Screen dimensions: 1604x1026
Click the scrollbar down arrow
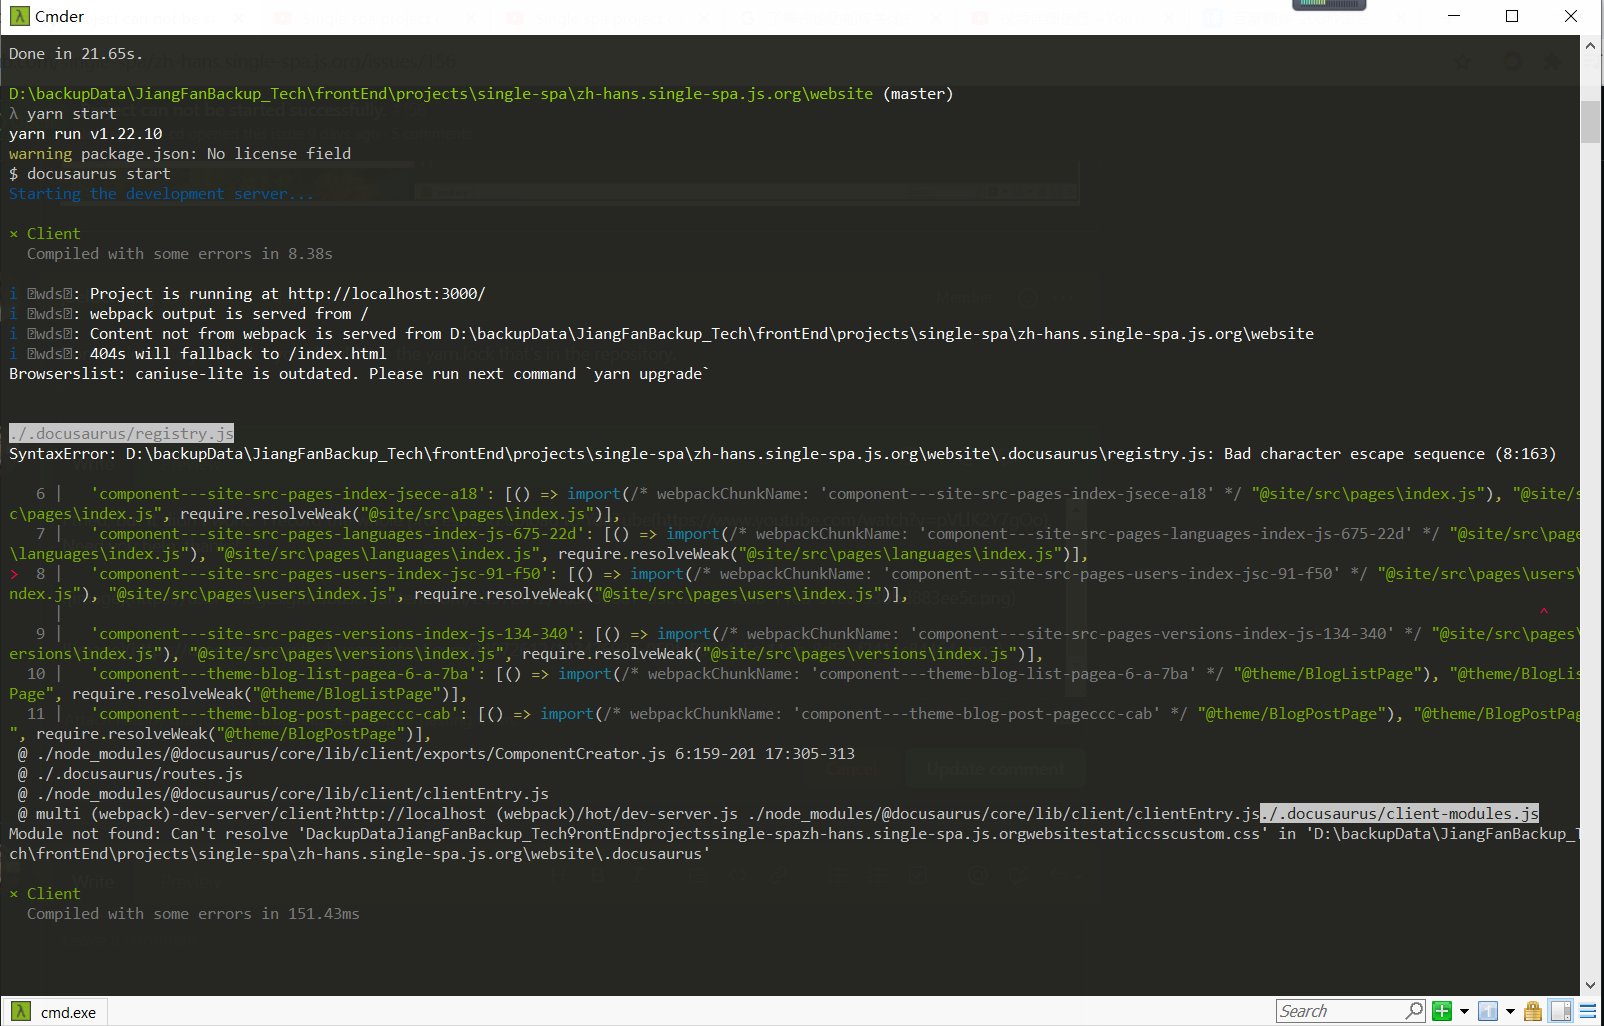tap(1591, 985)
